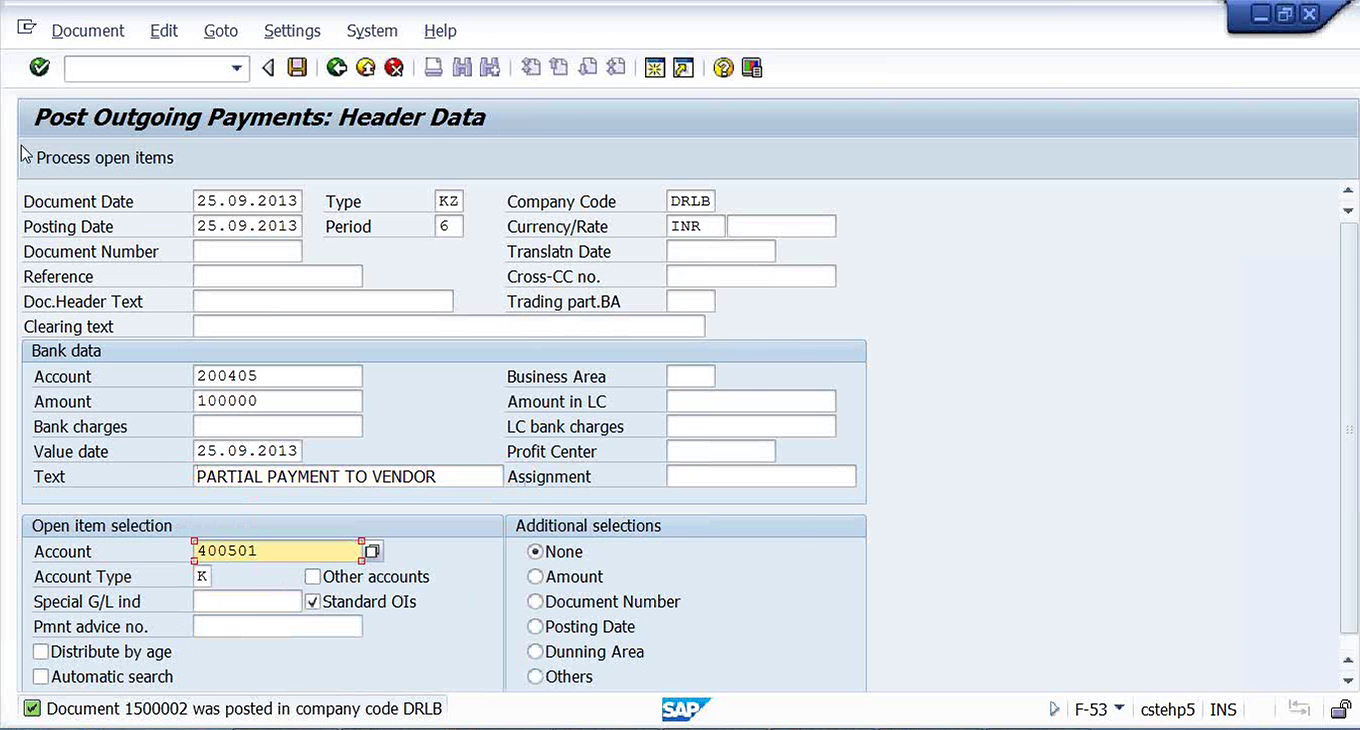Select the Others radio button
This screenshot has height=730, width=1360.
536,677
